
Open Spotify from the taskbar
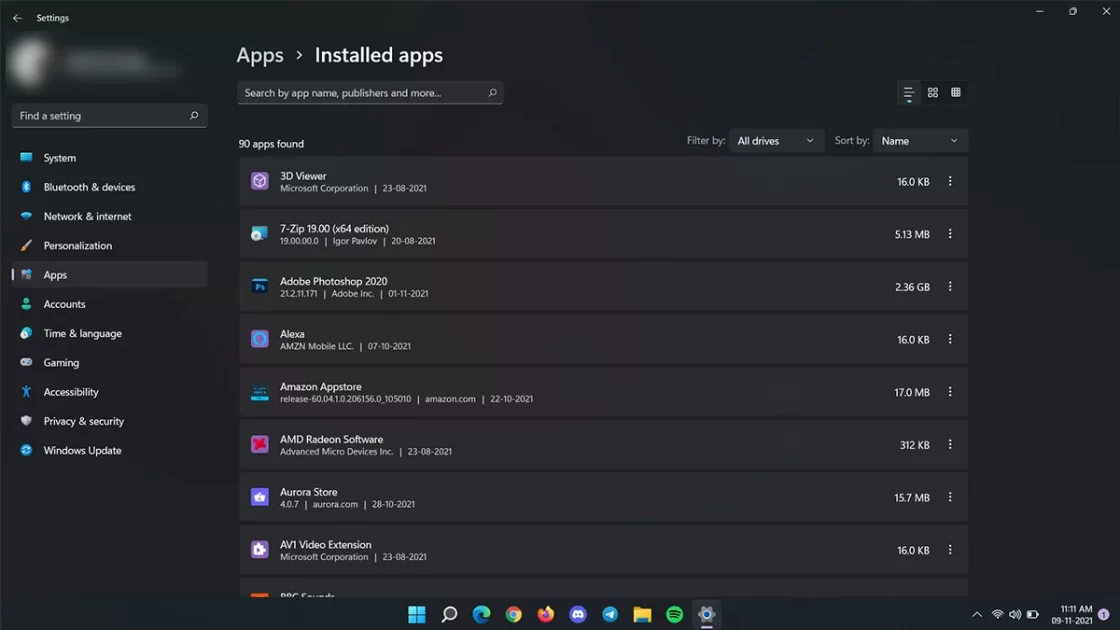(x=674, y=615)
